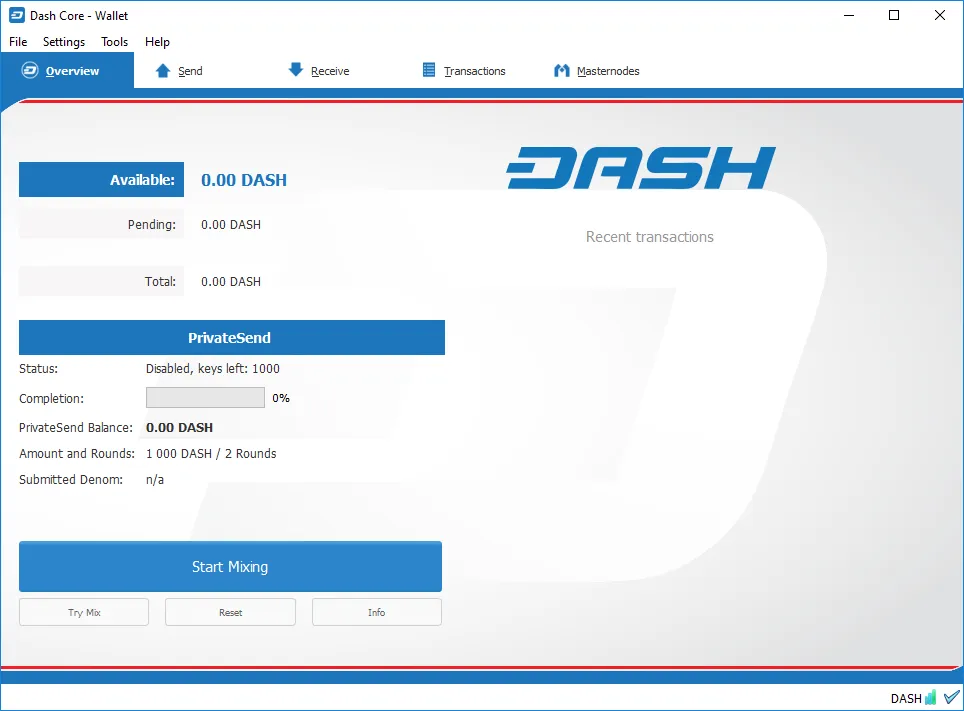
Task: Click the PrivateSend header bar
Action: point(232,337)
